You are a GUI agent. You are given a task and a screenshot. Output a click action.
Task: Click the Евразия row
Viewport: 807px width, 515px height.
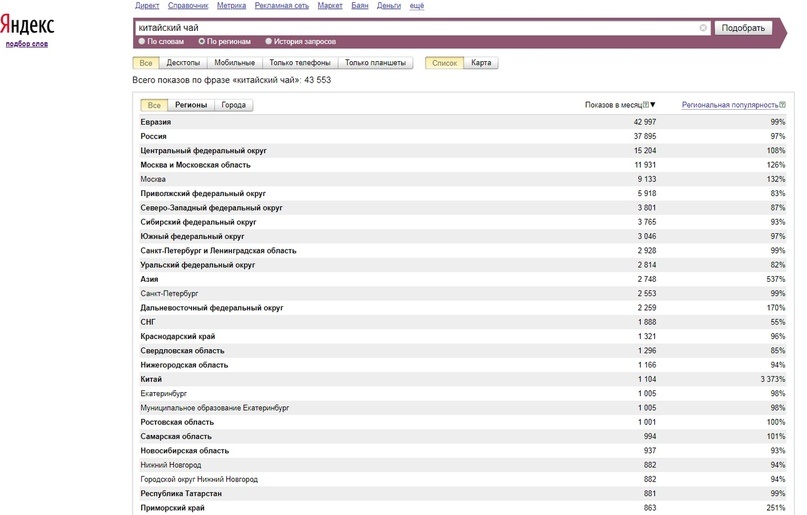point(463,122)
